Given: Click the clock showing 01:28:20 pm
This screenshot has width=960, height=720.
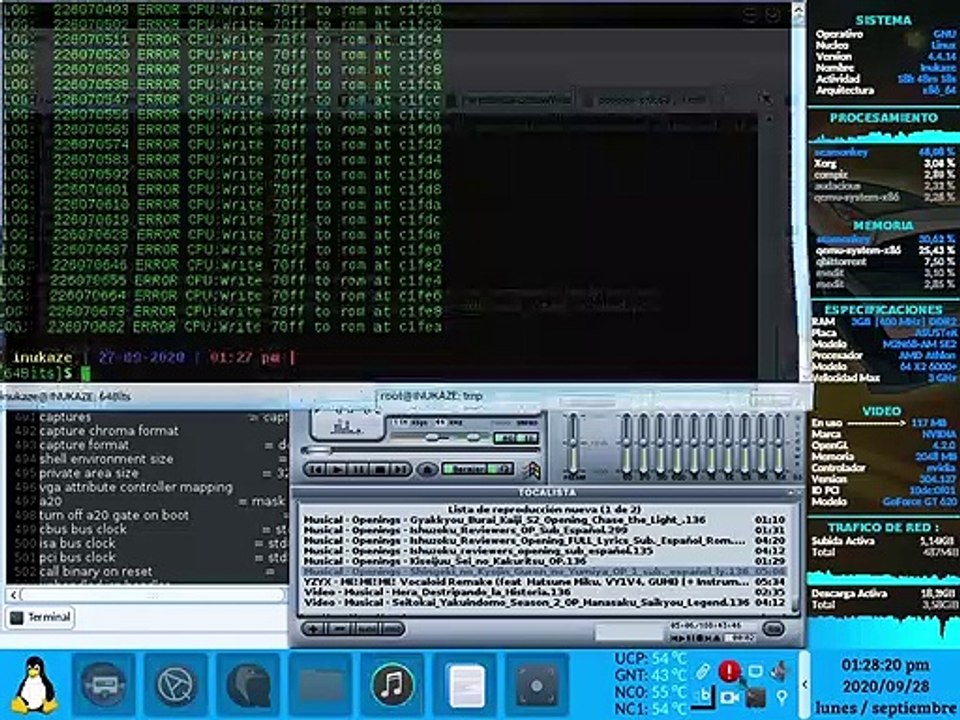Looking at the screenshot, I should point(885,665).
